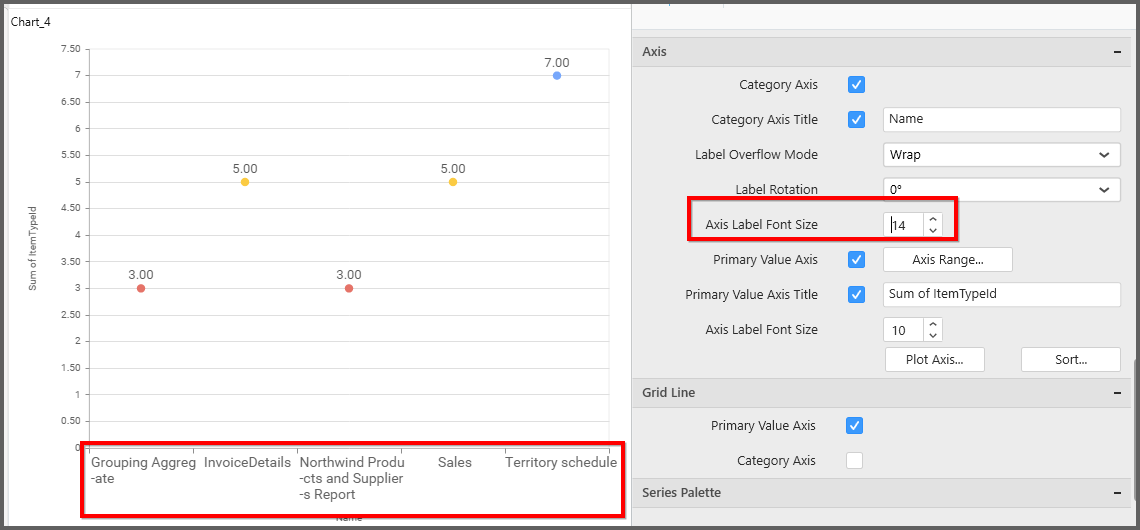Collapse the Series Palette section
This screenshot has width=1140, height=530.
click(x=1116, y=493)
